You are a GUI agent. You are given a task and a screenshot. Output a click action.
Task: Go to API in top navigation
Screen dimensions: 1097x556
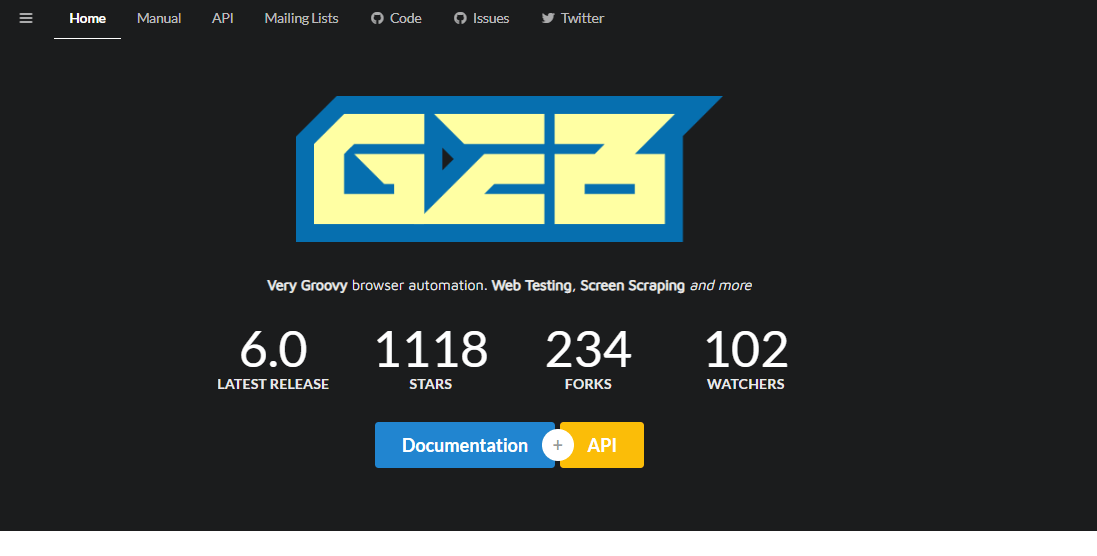coord(223,18)
